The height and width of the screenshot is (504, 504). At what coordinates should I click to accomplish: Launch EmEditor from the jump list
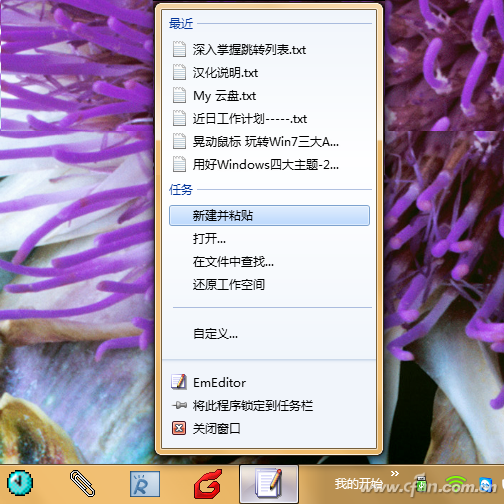pos(269,382)
